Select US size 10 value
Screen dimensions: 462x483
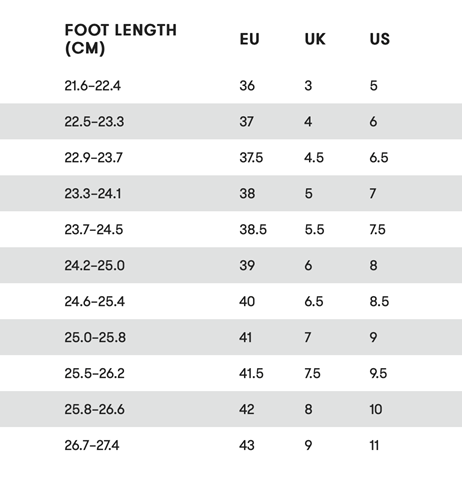point(376,409)
